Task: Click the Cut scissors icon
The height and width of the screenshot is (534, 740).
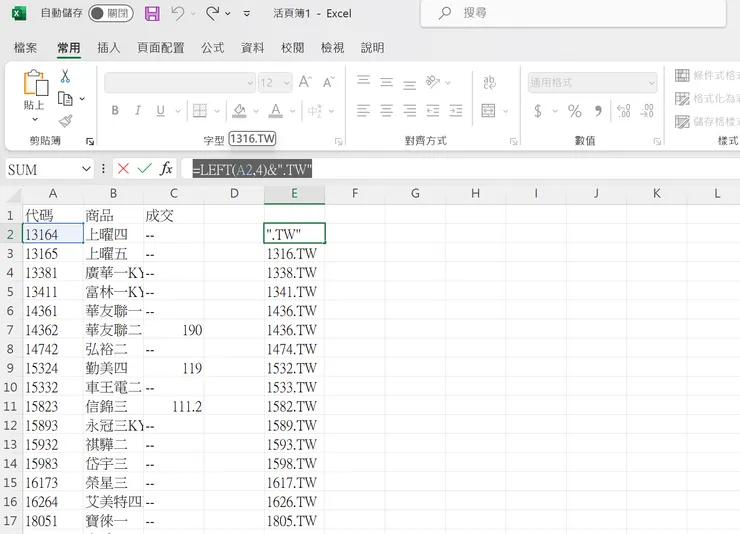Action: coord(65,76)
